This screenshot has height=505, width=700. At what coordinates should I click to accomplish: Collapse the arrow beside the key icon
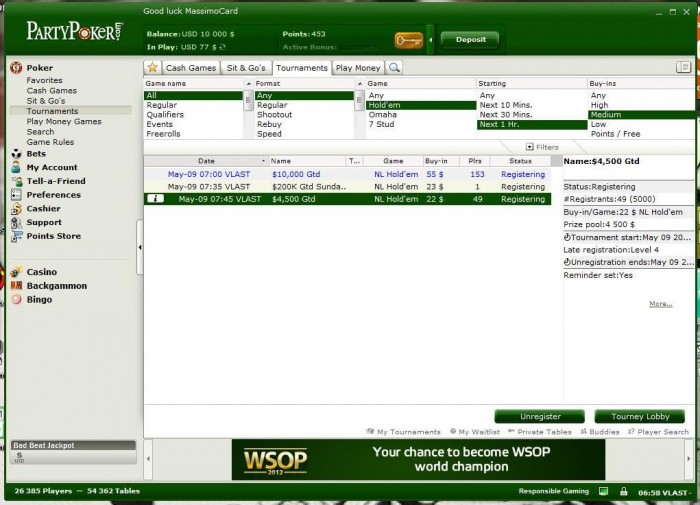(x=430, y=40)
